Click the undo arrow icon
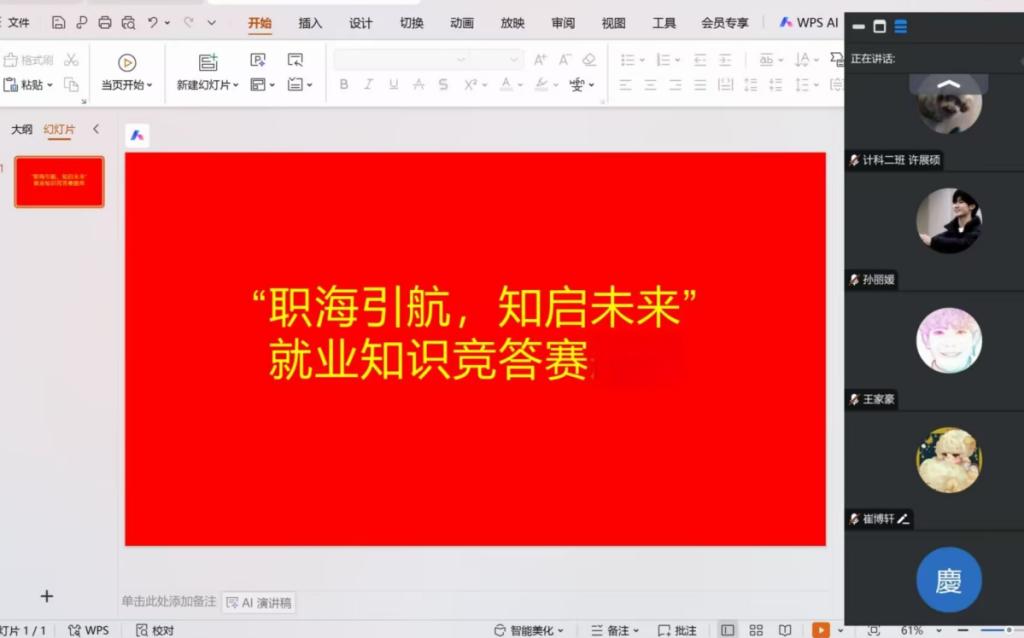This screenshot has height=638, width=1024. (153, 23)
